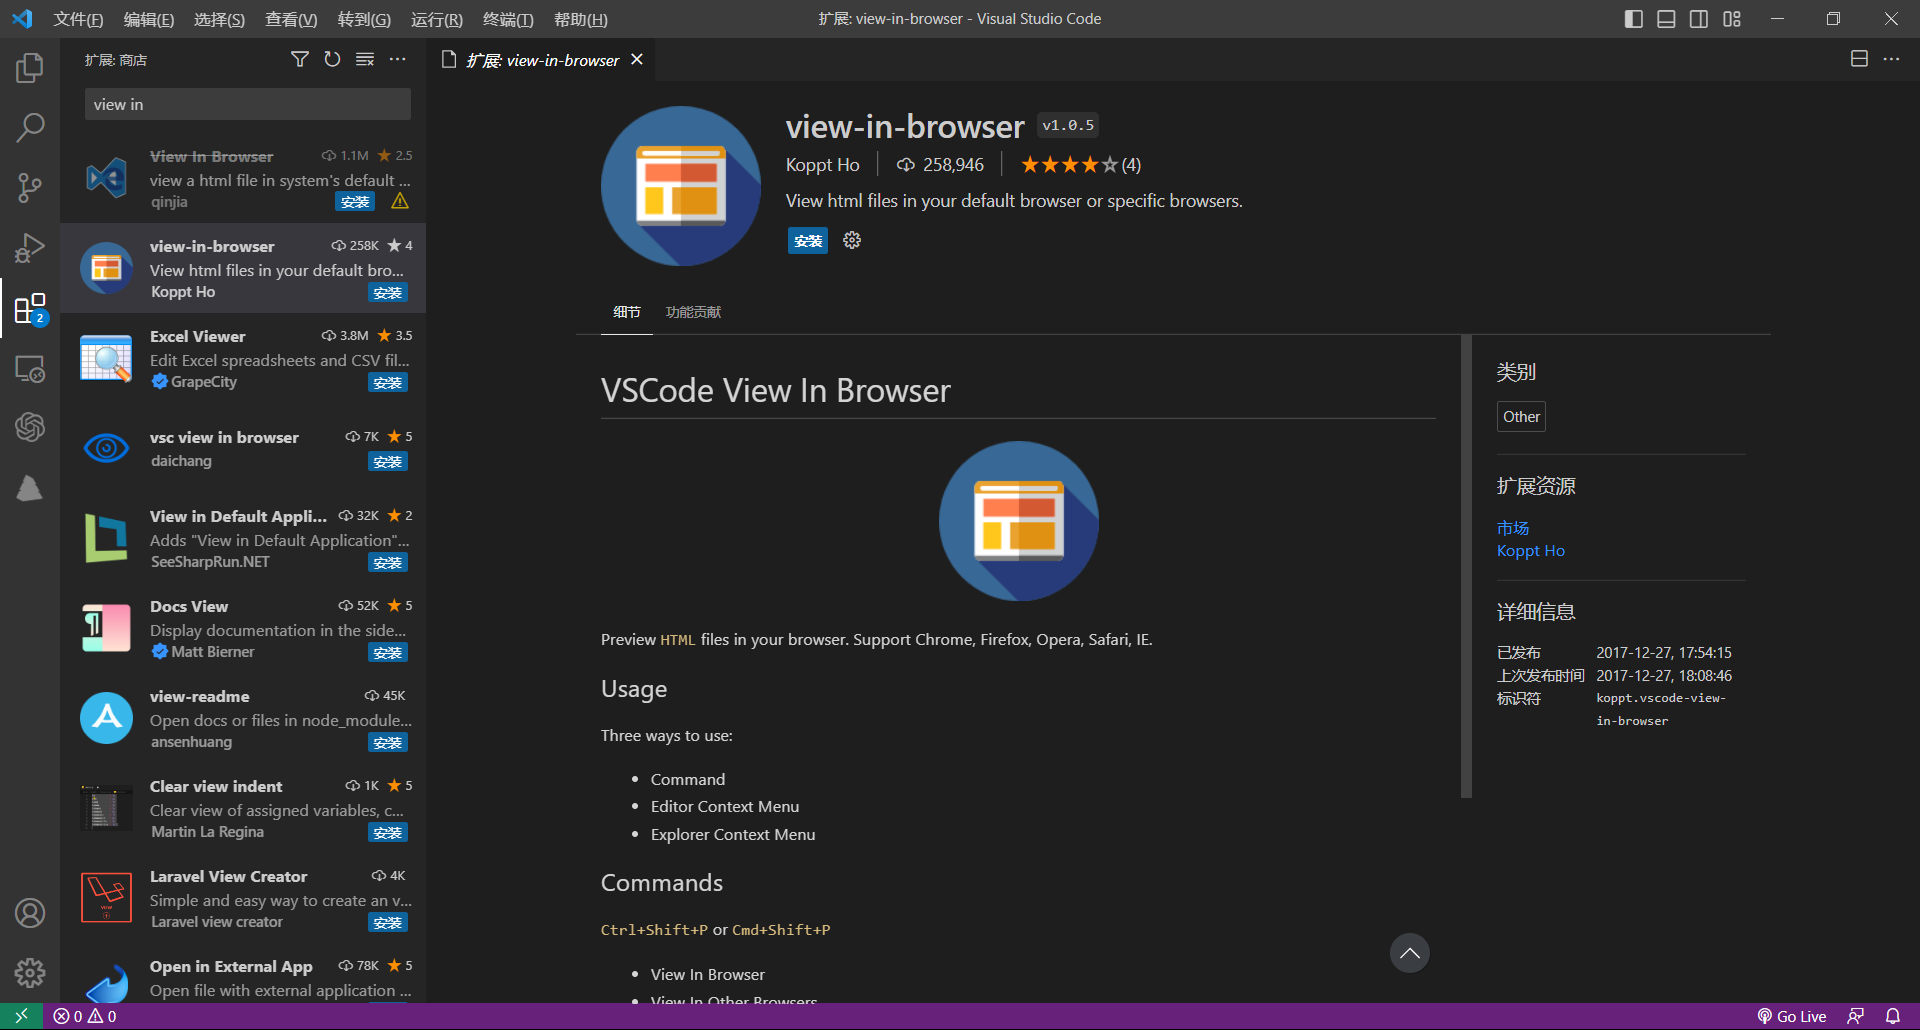Open the 帮助(H) menu

click(580, 19)
